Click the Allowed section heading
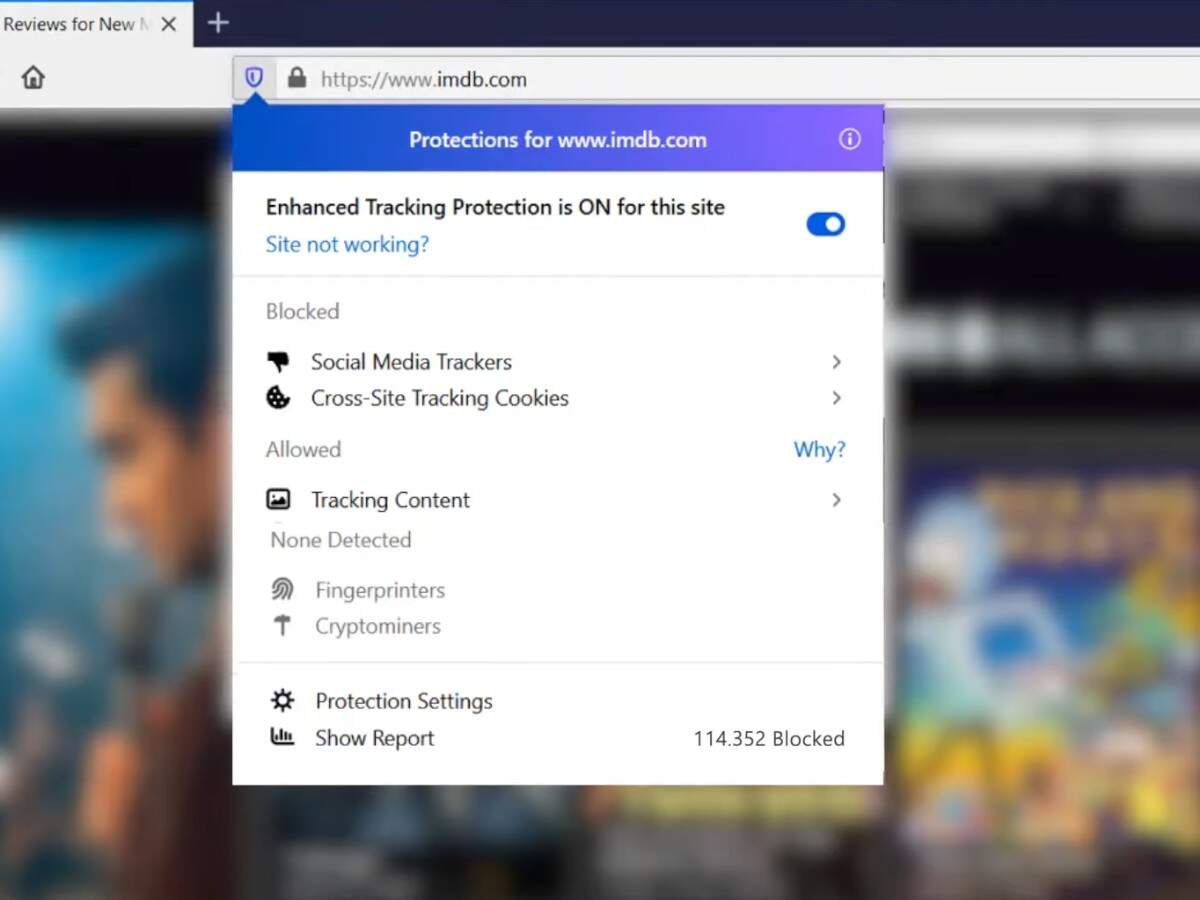1200x900 pixels. tap(303, 450)
